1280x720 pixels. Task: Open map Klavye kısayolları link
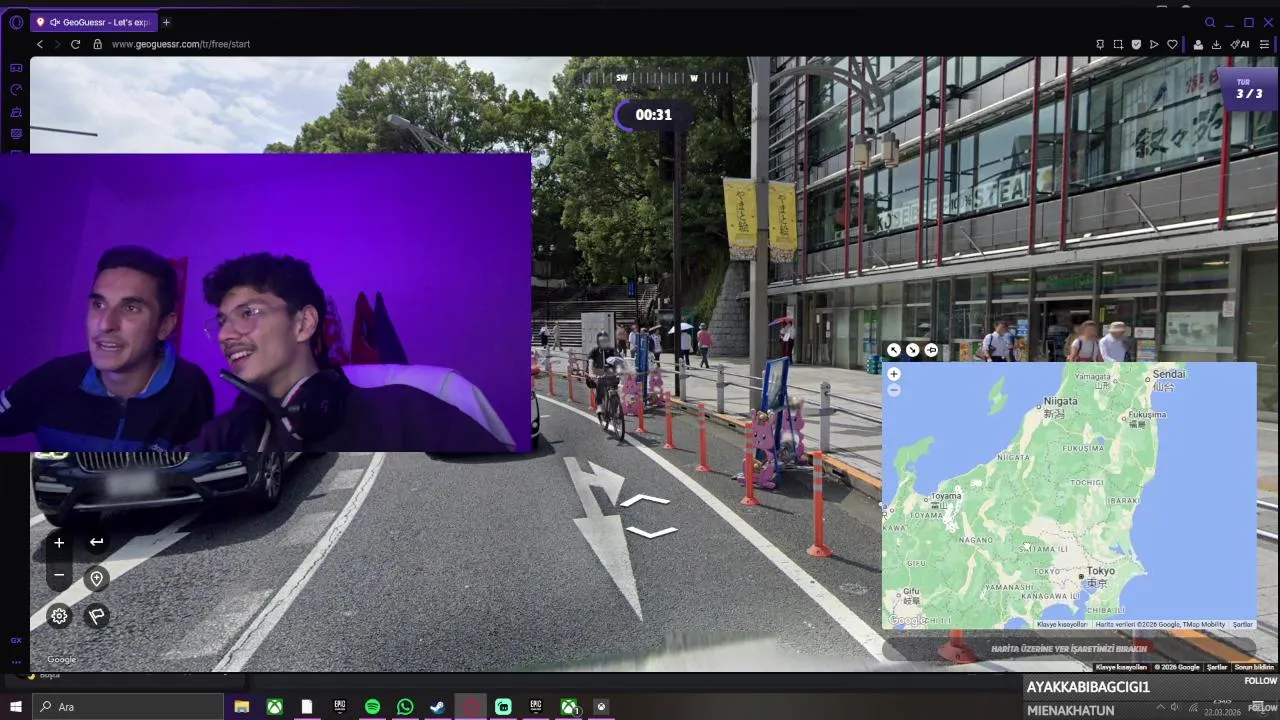click(x=1061, y=624)
